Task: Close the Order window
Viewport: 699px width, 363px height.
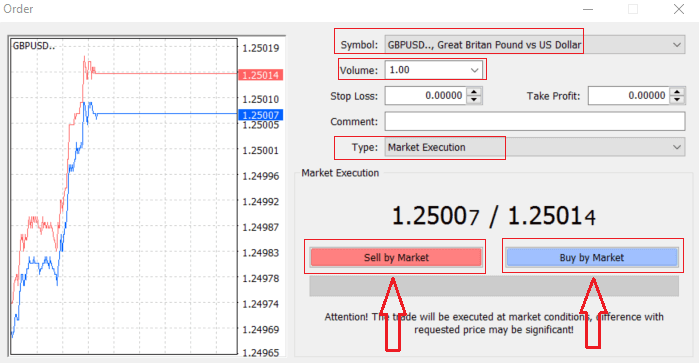Action: tap(678, 9)
